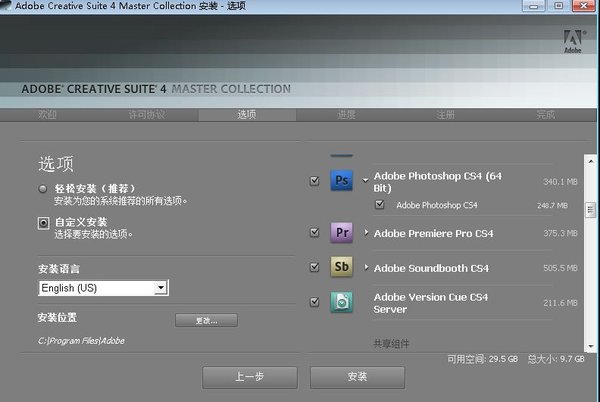Click the installer title bar icon

[x=6, y=5]
